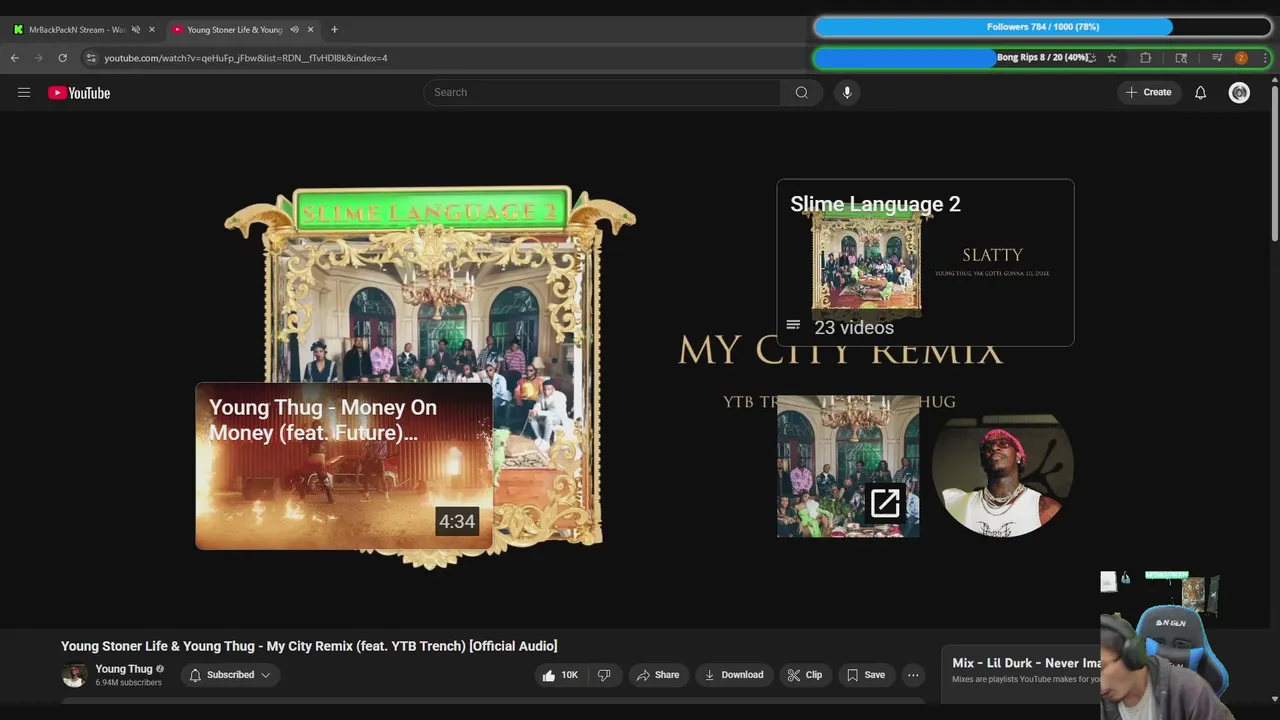Open the browser profile avatar
The height and width of the screenshot is (720, 1280).
pos(1241,58)
